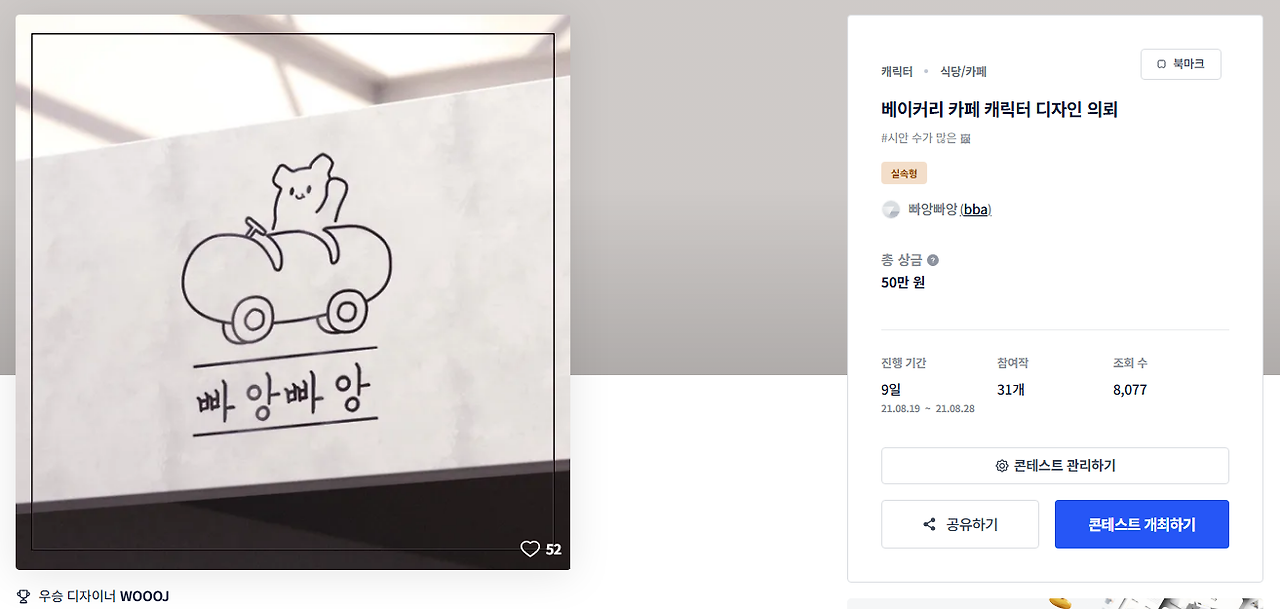Screen dimensions: 1280x609
Task: Toggle the 북마크 bookmark button
Action: point(1181,64)
